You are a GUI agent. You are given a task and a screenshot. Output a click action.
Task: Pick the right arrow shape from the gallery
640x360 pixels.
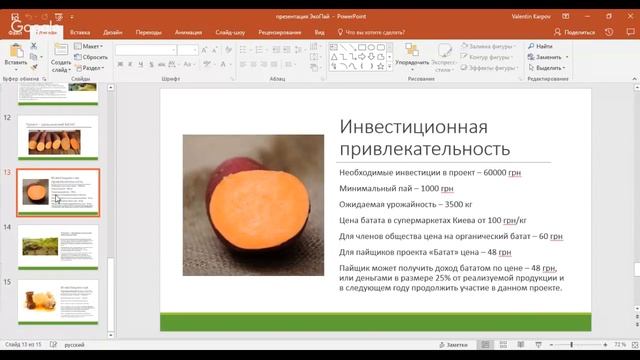[x=362, y=57]
